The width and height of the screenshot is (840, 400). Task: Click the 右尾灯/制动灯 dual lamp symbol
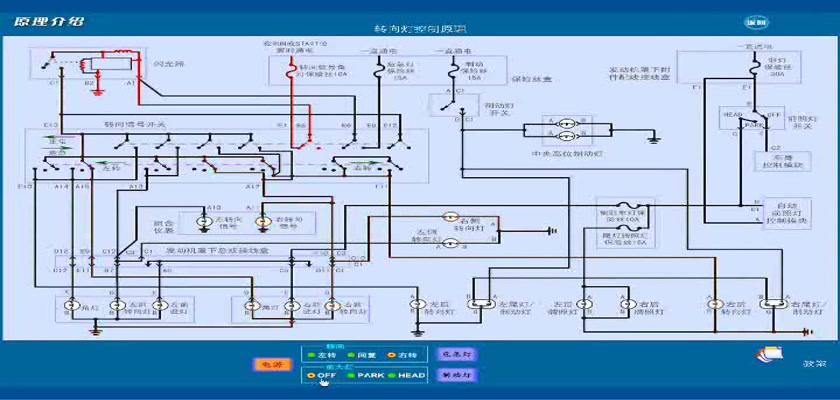click(773, 304)
